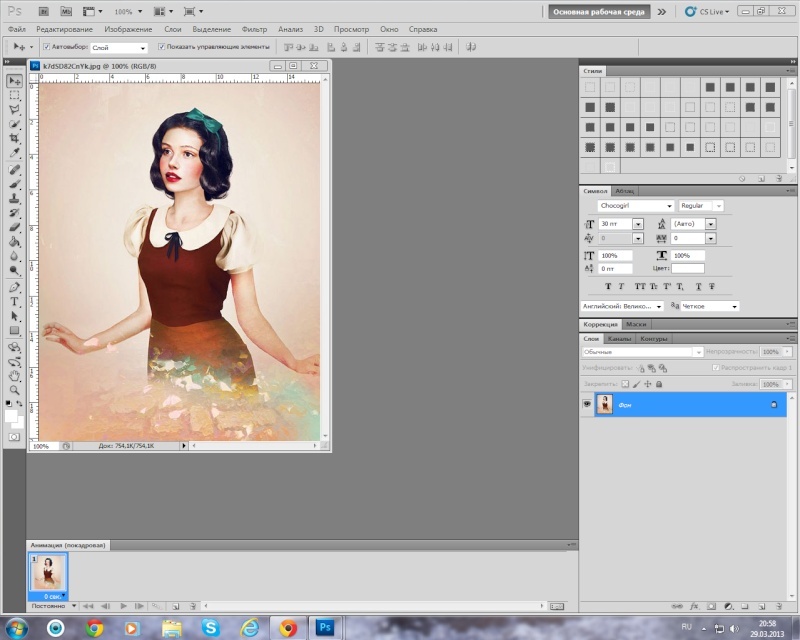Select the Rectangle shape tool

pyautogui.click(x=14, y=330)
